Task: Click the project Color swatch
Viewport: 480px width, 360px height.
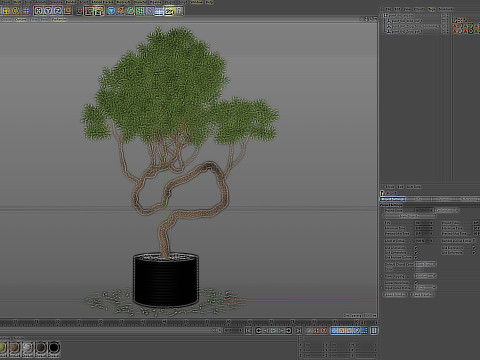Action: coord(419,269)
